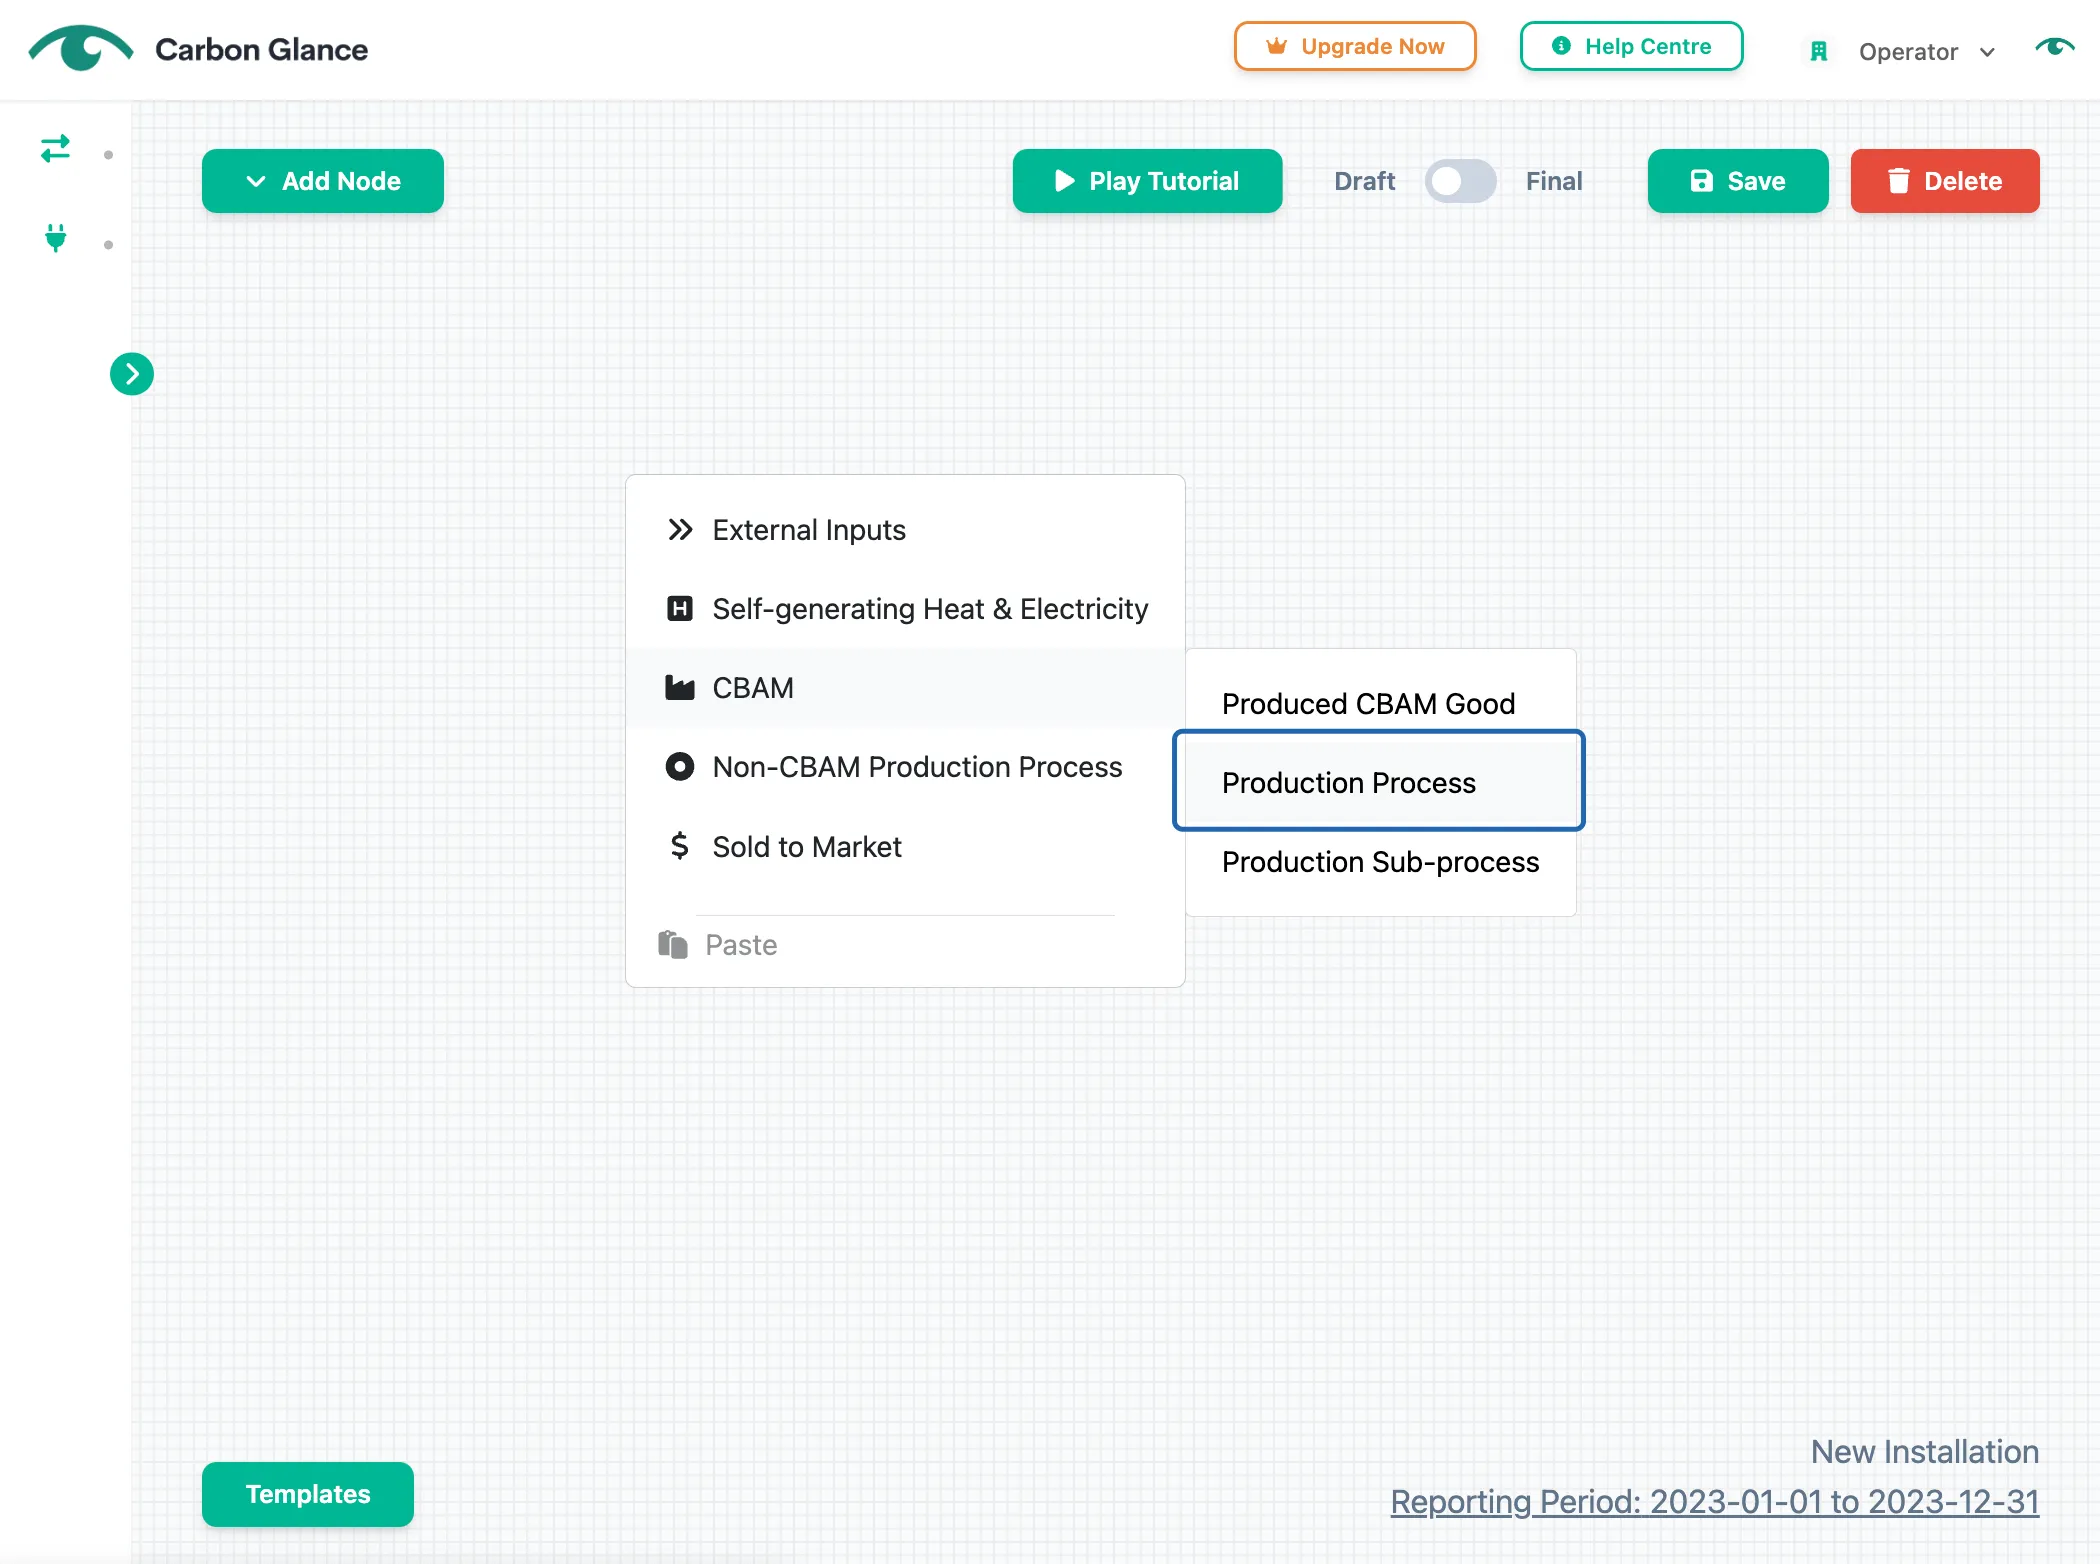This screenshot has height=1564, width=2100.
Task: Click Upgrade Now
Action: pos(1355,46)
